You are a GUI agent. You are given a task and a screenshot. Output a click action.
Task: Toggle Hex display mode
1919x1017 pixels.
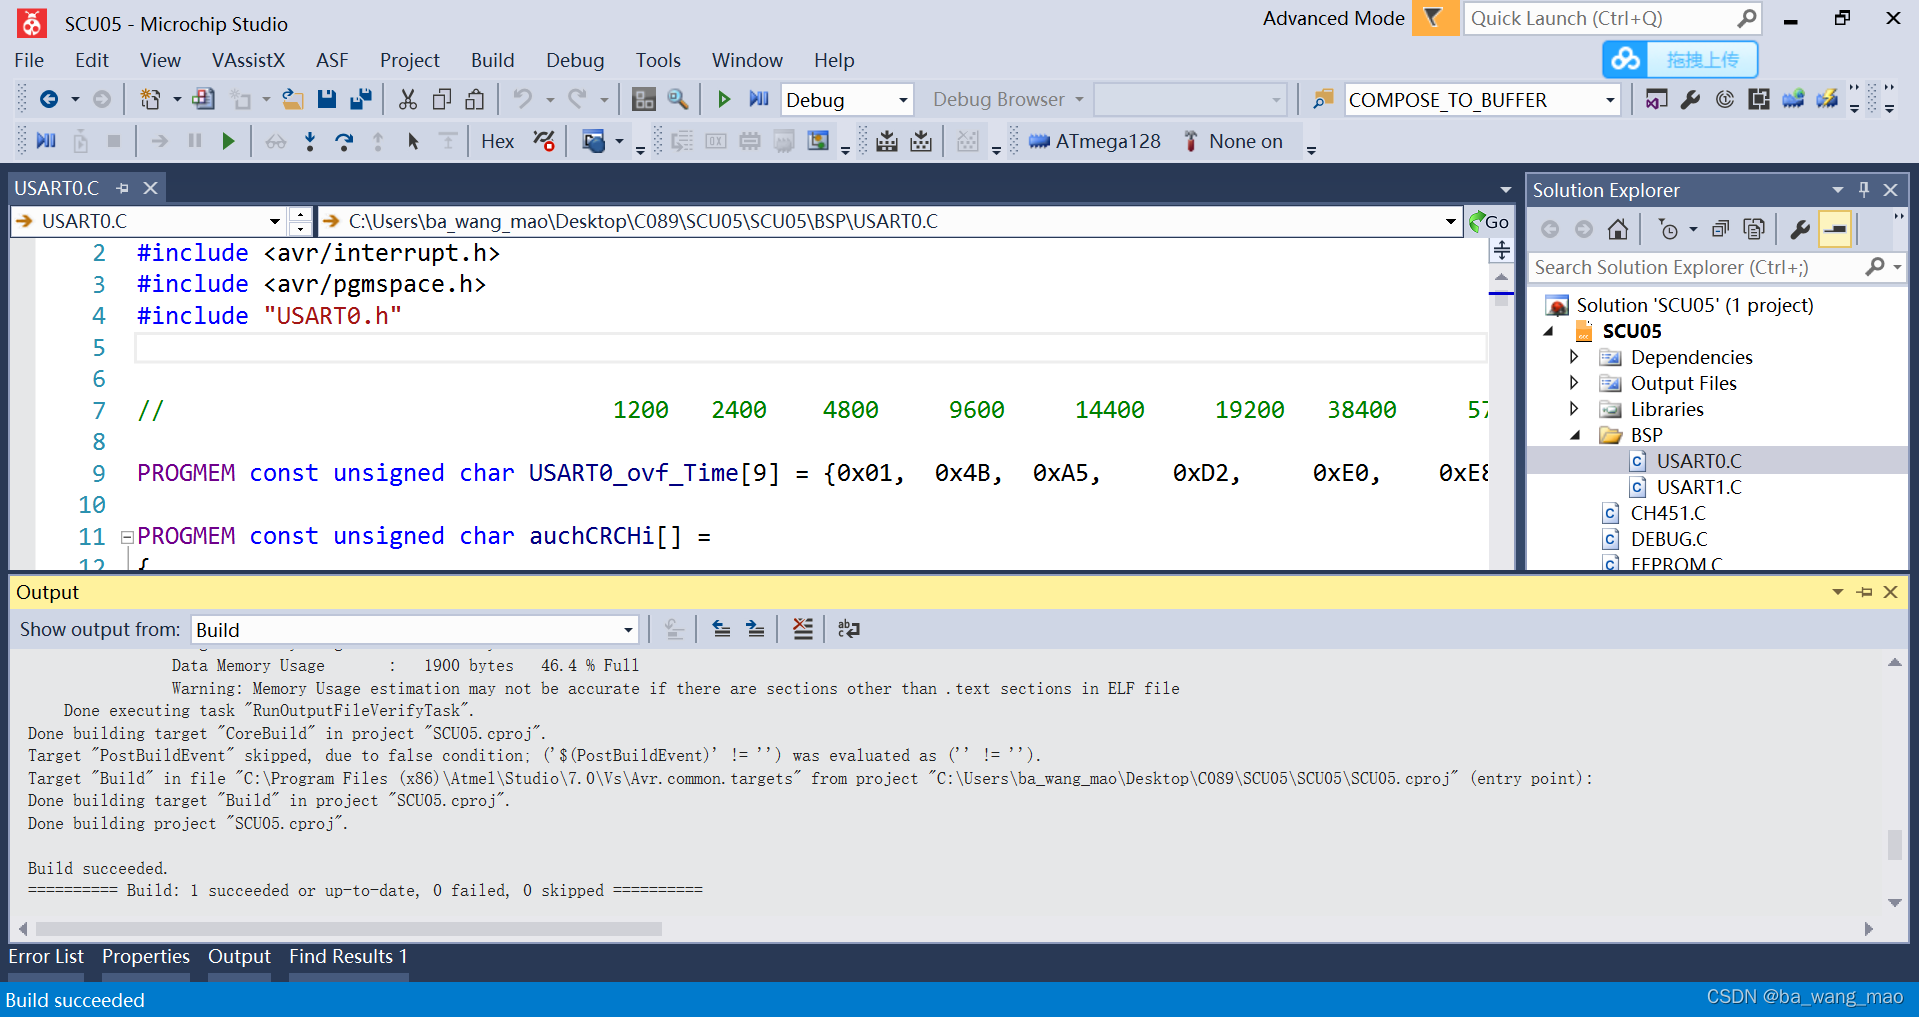[x=497, y=141]
